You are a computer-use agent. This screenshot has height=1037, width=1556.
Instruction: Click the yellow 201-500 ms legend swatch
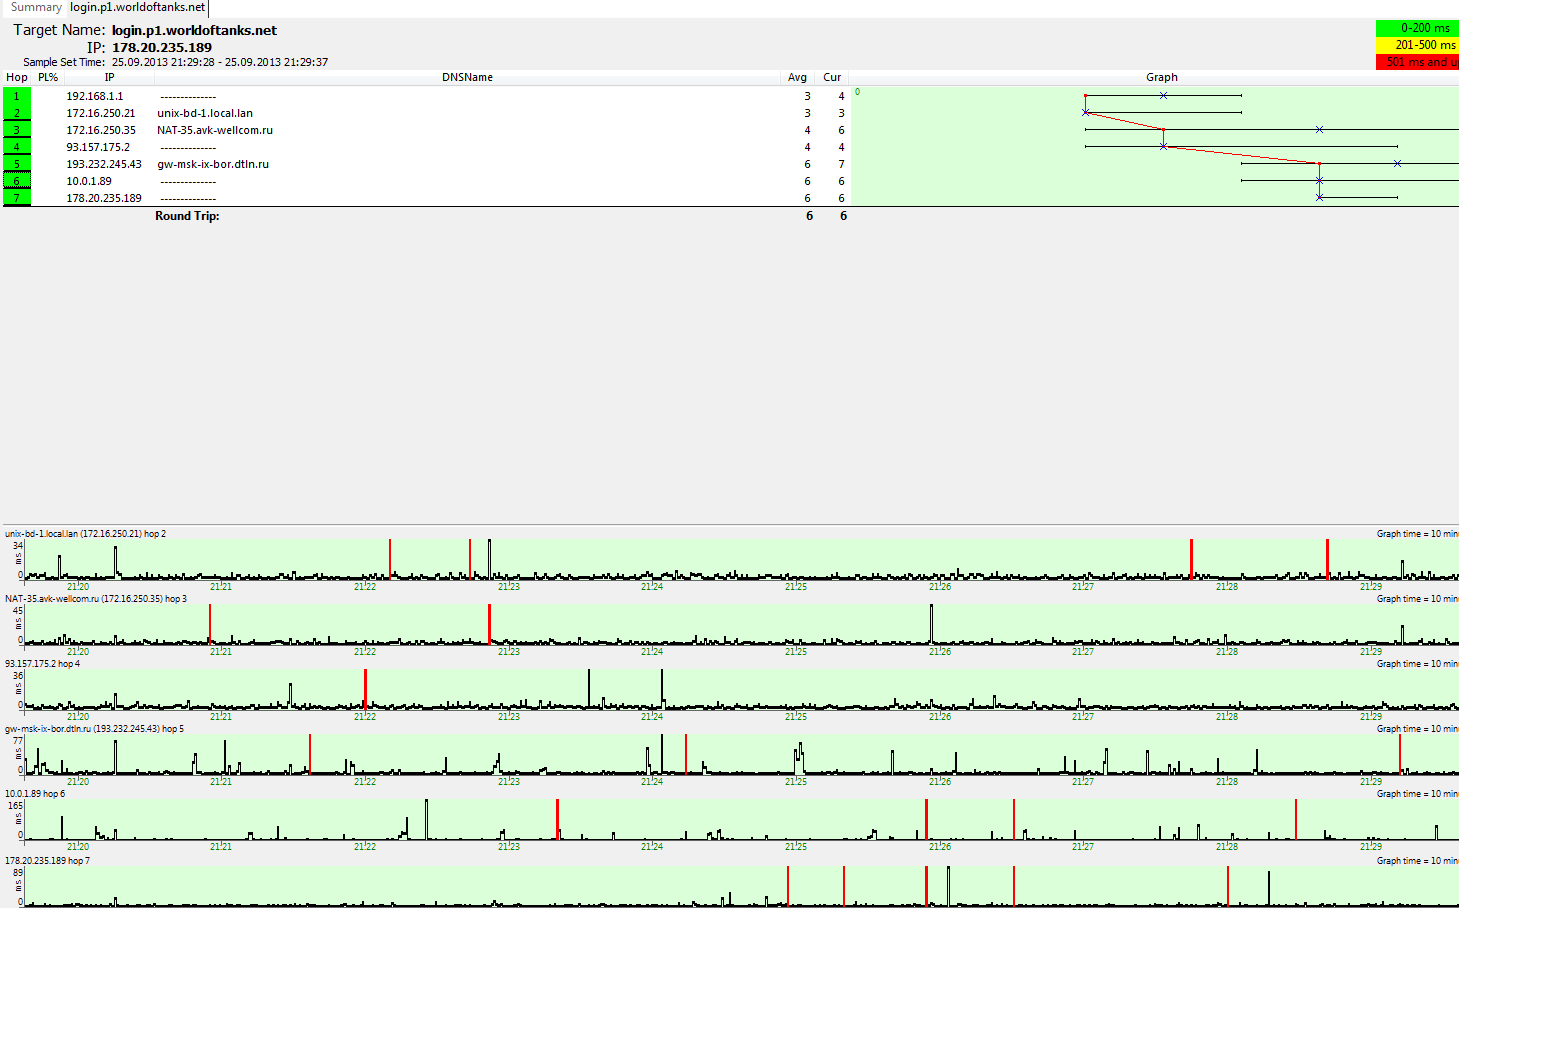[1417, 45]
